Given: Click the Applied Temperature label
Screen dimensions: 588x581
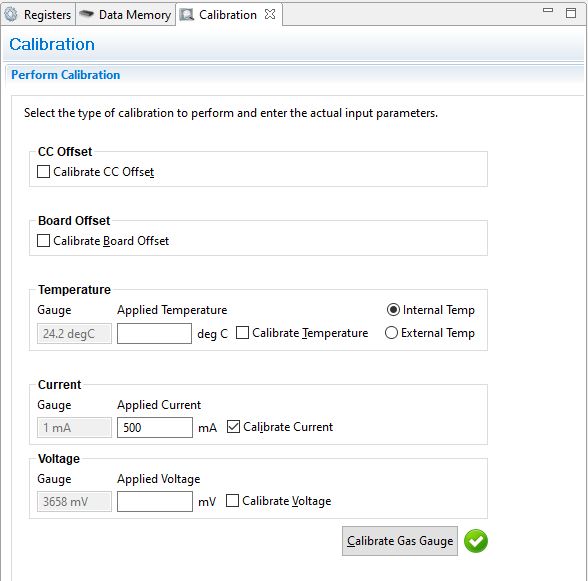Looking at the screenshot, I should (x=172, y=310).
